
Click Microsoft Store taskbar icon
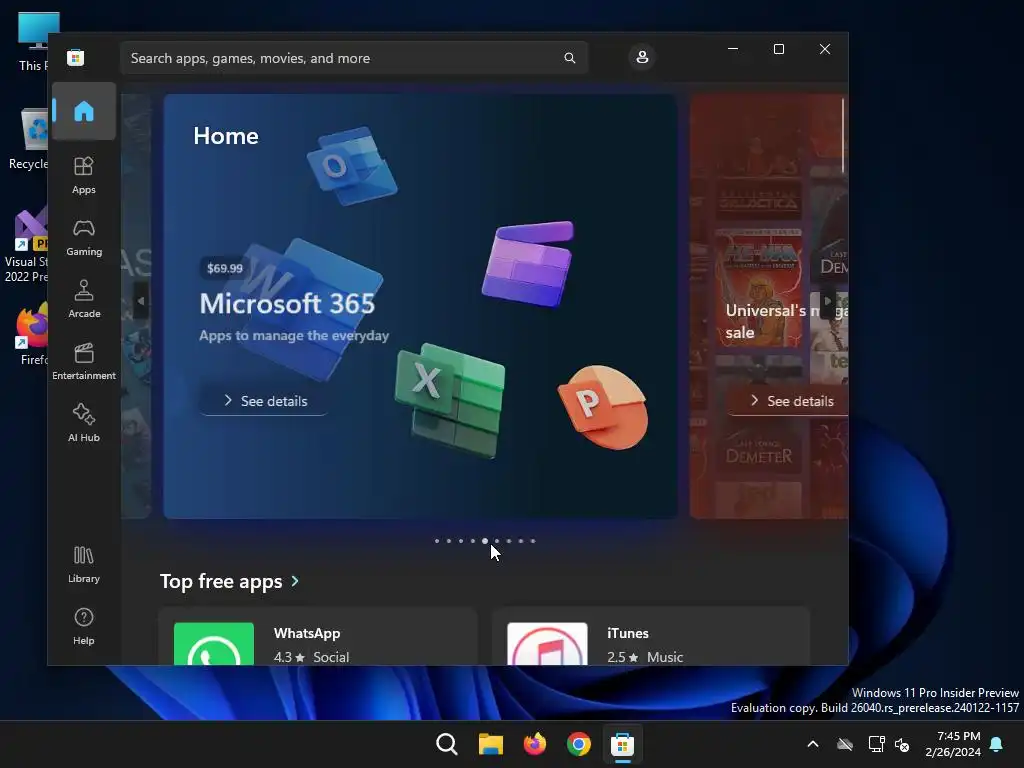point(622,744)
